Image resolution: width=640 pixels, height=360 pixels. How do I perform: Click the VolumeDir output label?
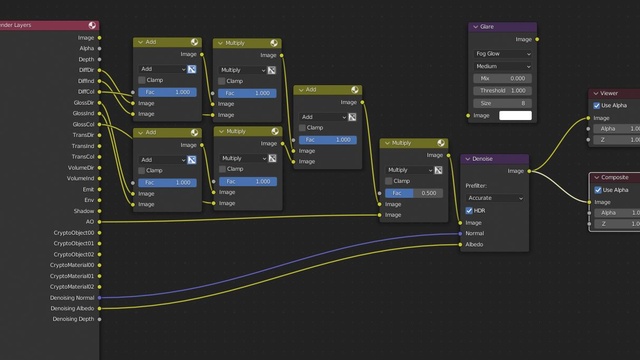pyautogui.click(x=81, y=167)
